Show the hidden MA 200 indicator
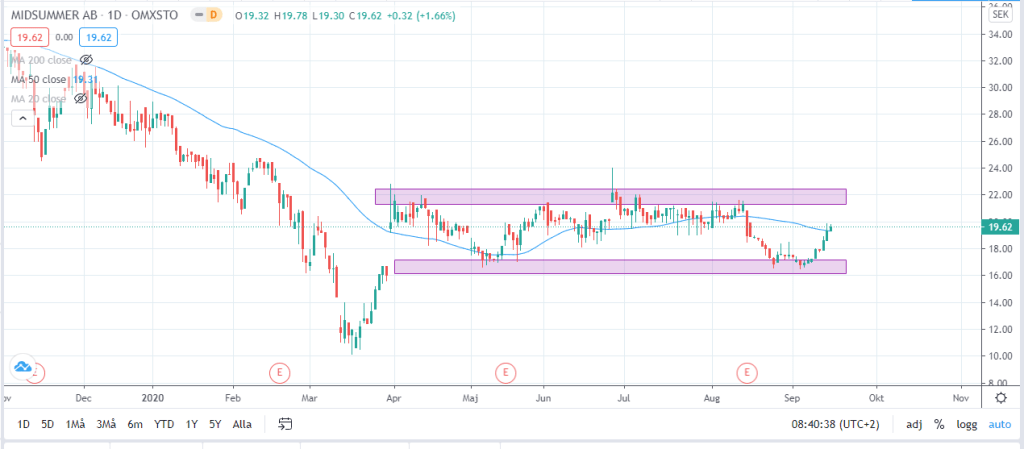 (x=86, y=60)
